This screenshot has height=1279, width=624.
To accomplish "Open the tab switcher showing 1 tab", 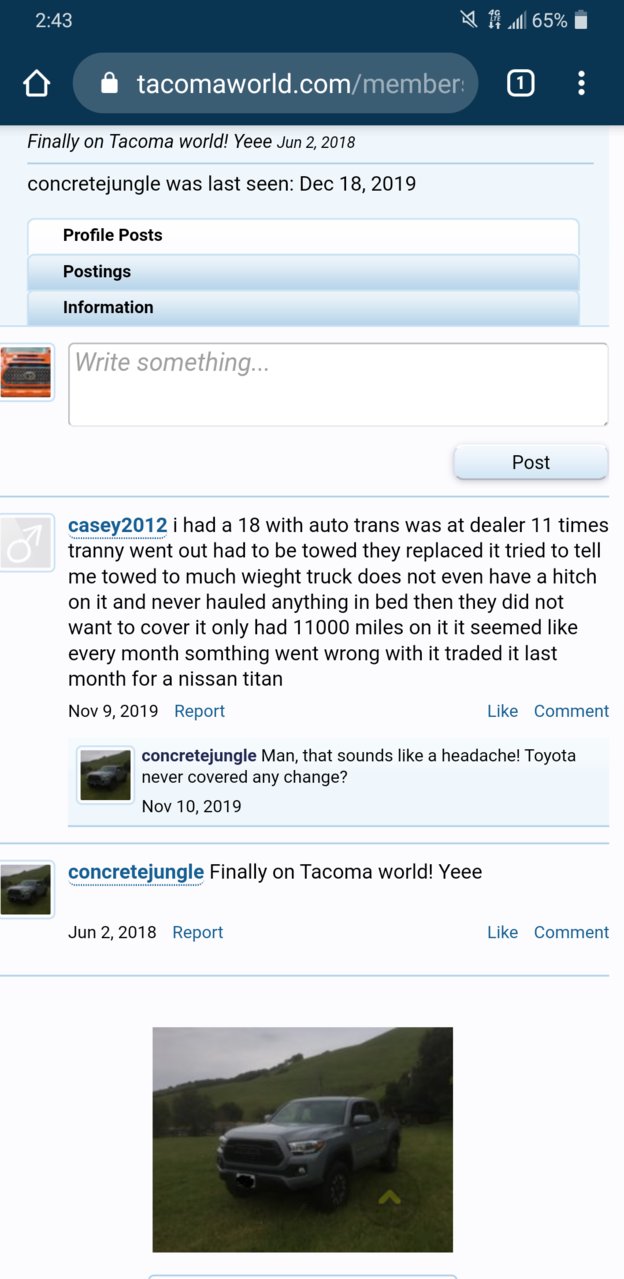I will click(520, 83).
